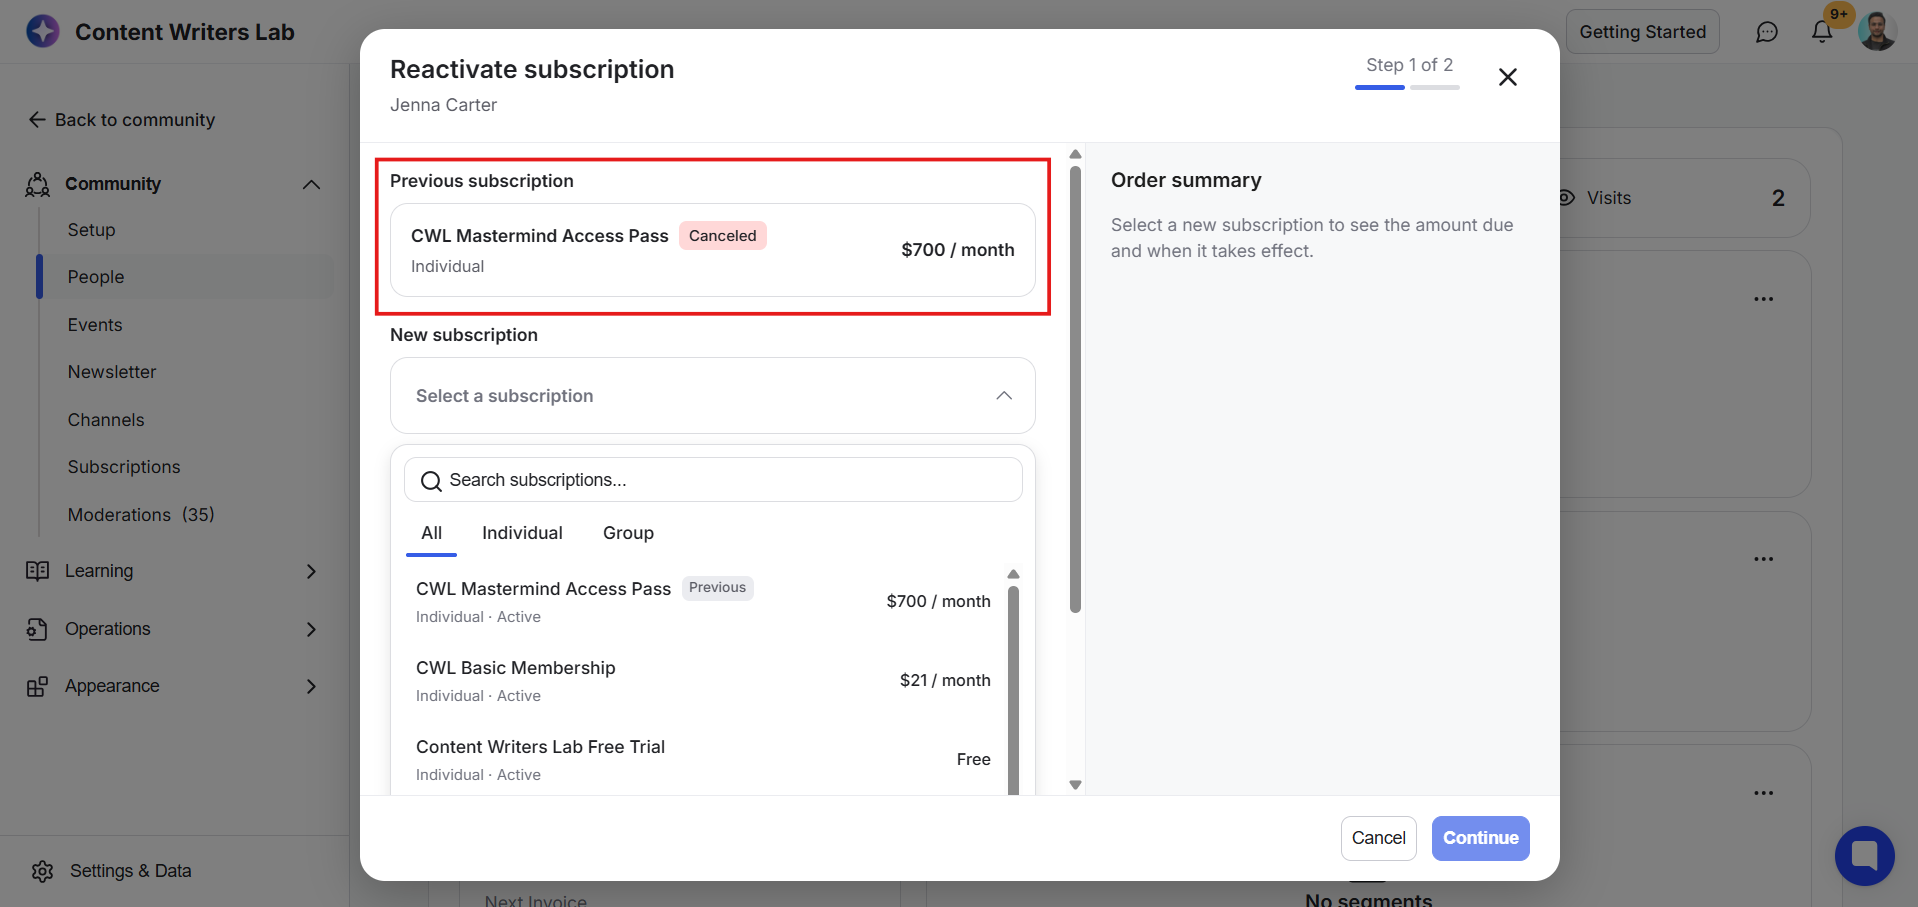
Task: Open the People sidebar item
Action: click(x=186, y=277)
